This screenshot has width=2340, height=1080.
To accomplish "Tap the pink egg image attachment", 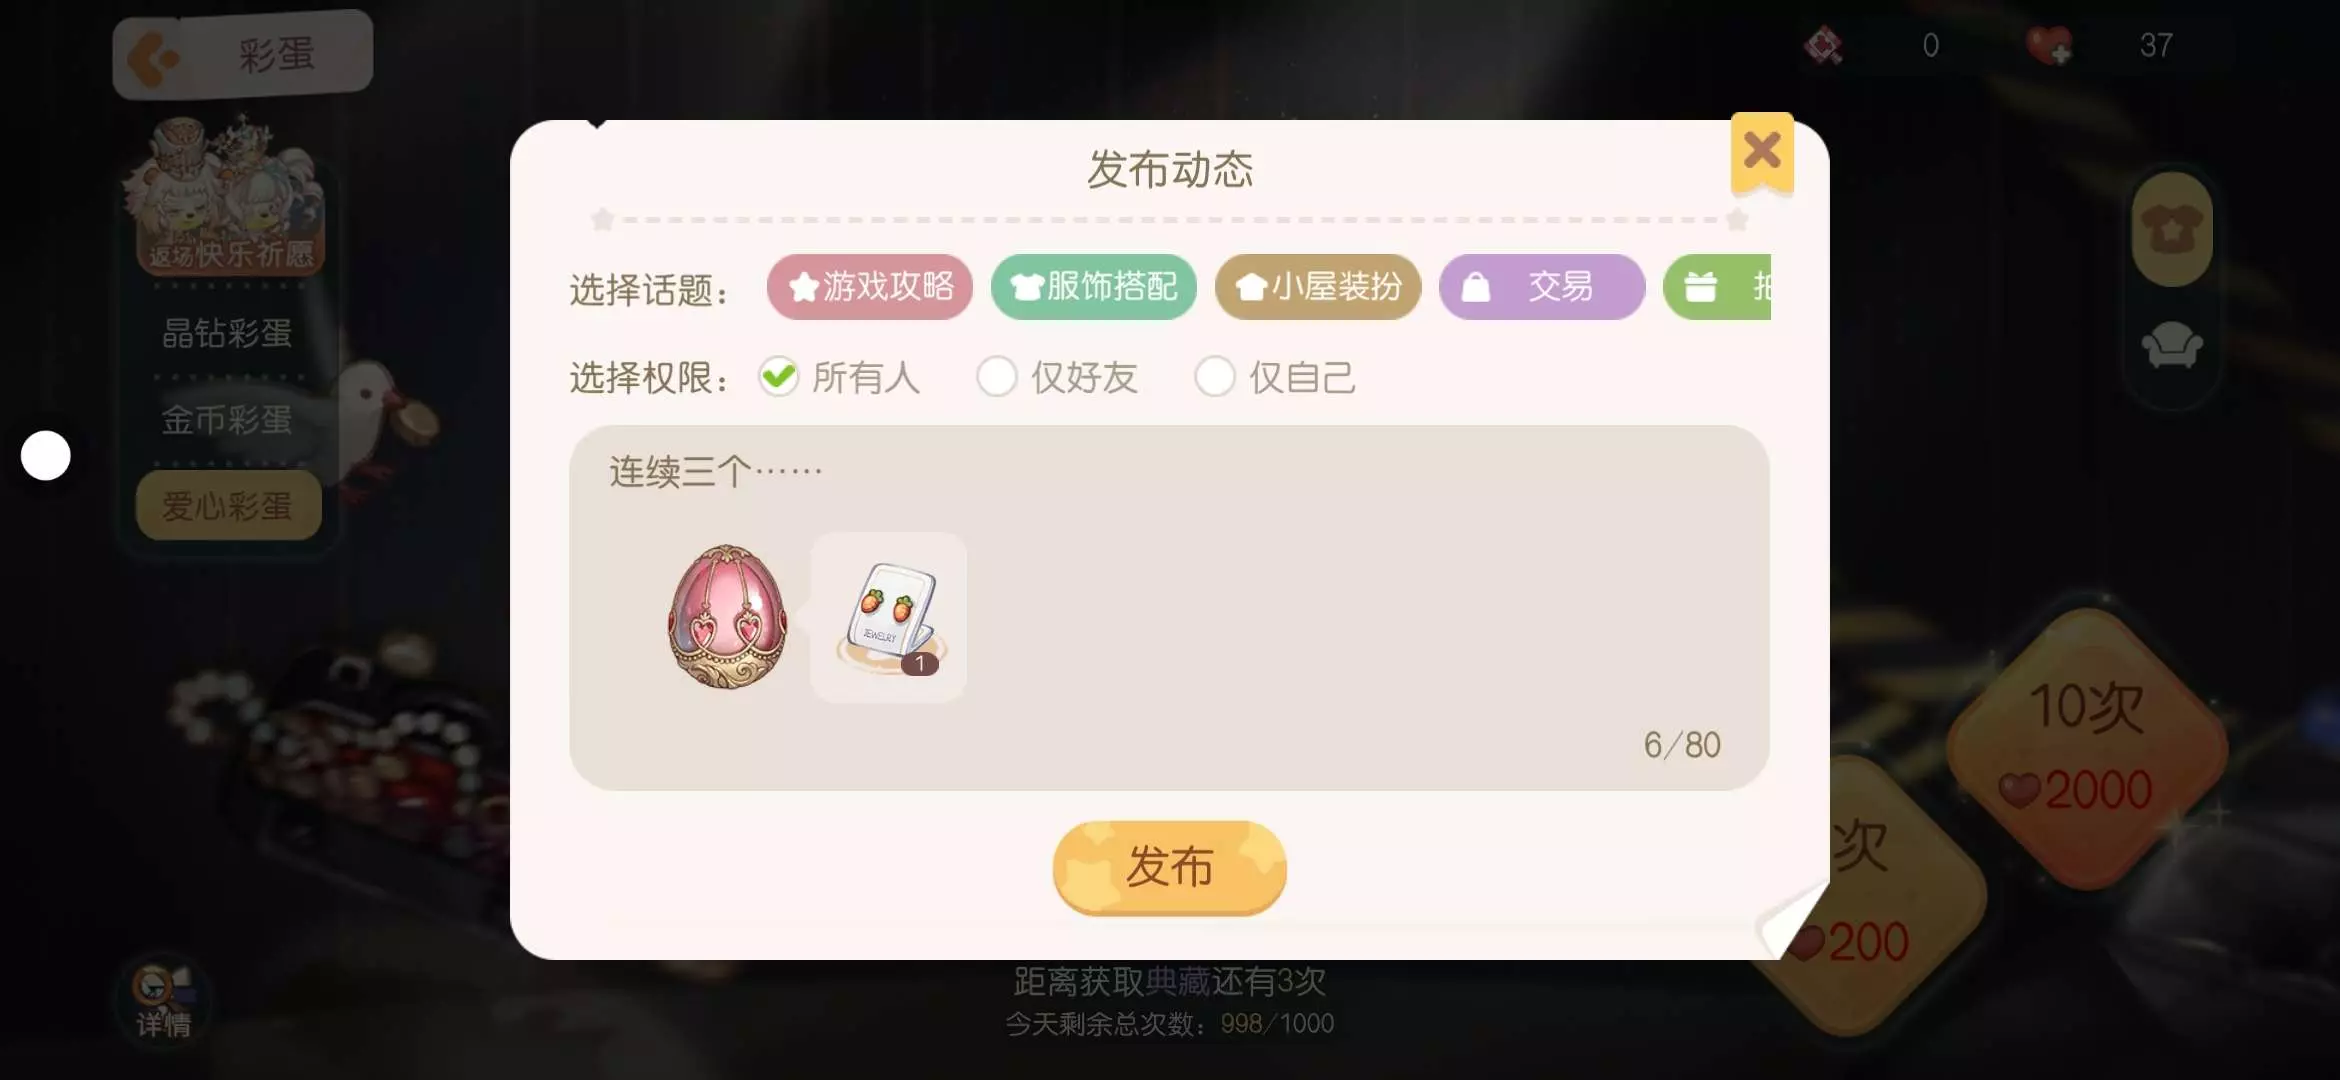I will pos(727,616).
